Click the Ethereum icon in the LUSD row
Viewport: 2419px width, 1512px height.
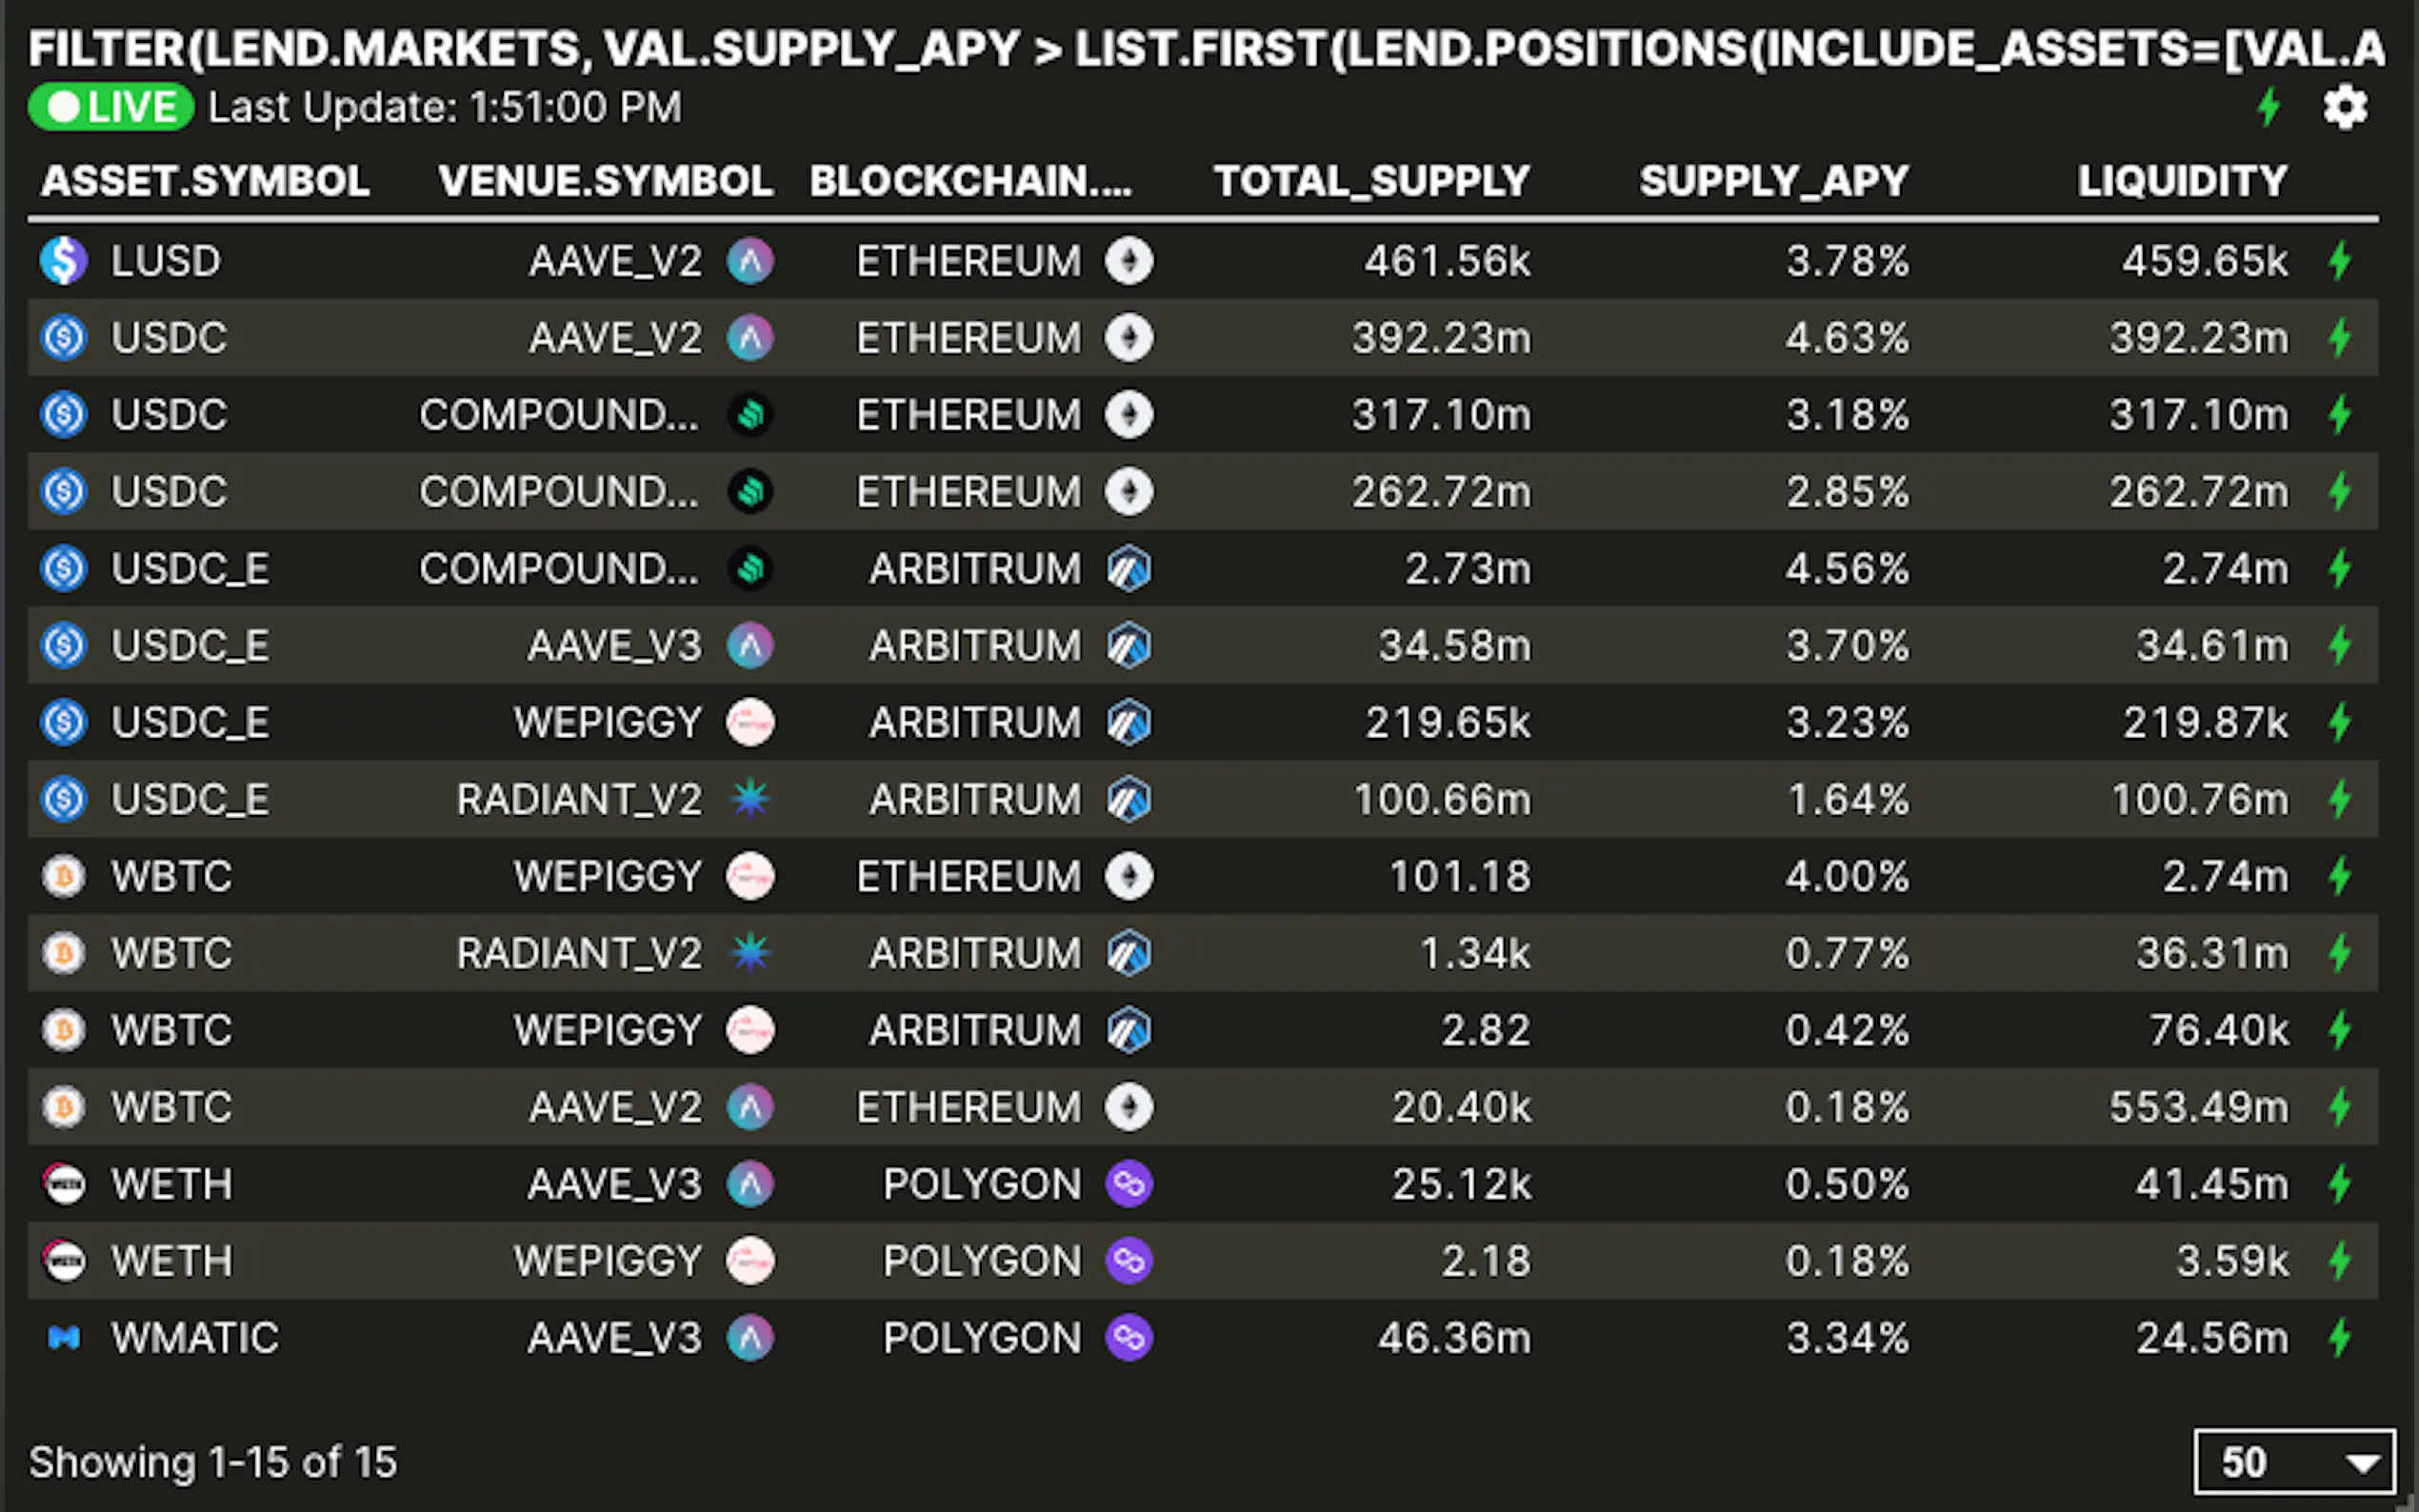point(1129,261)
